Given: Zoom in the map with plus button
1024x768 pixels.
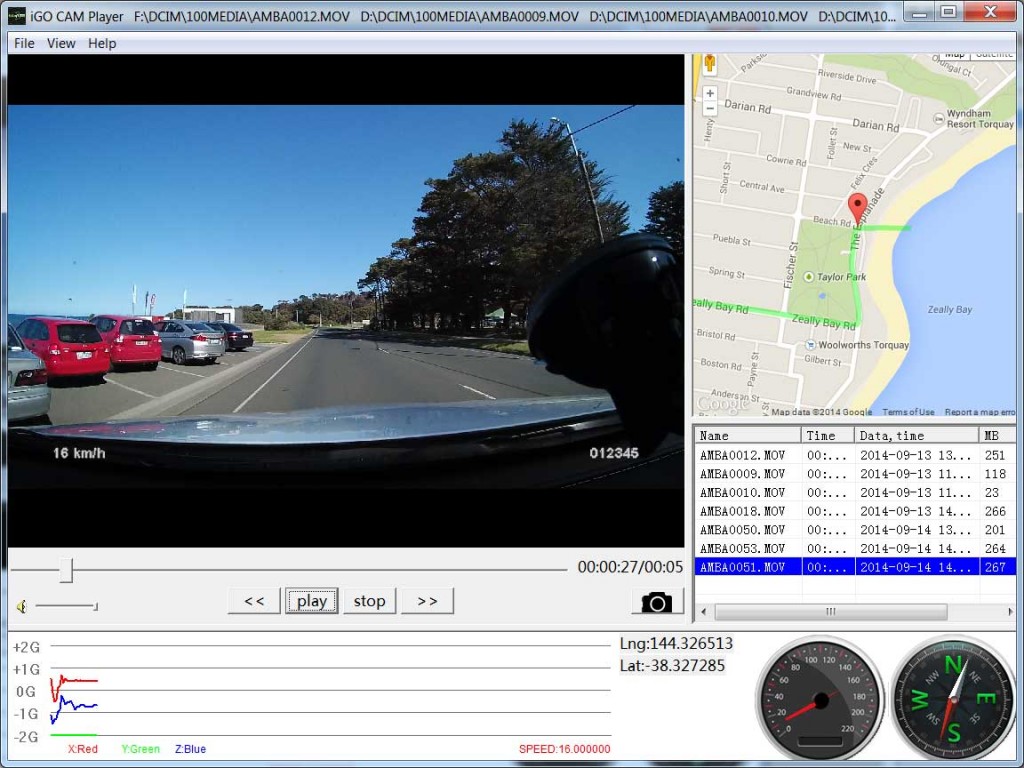Looking at the screenshot, I should click(x=710, y=93).
